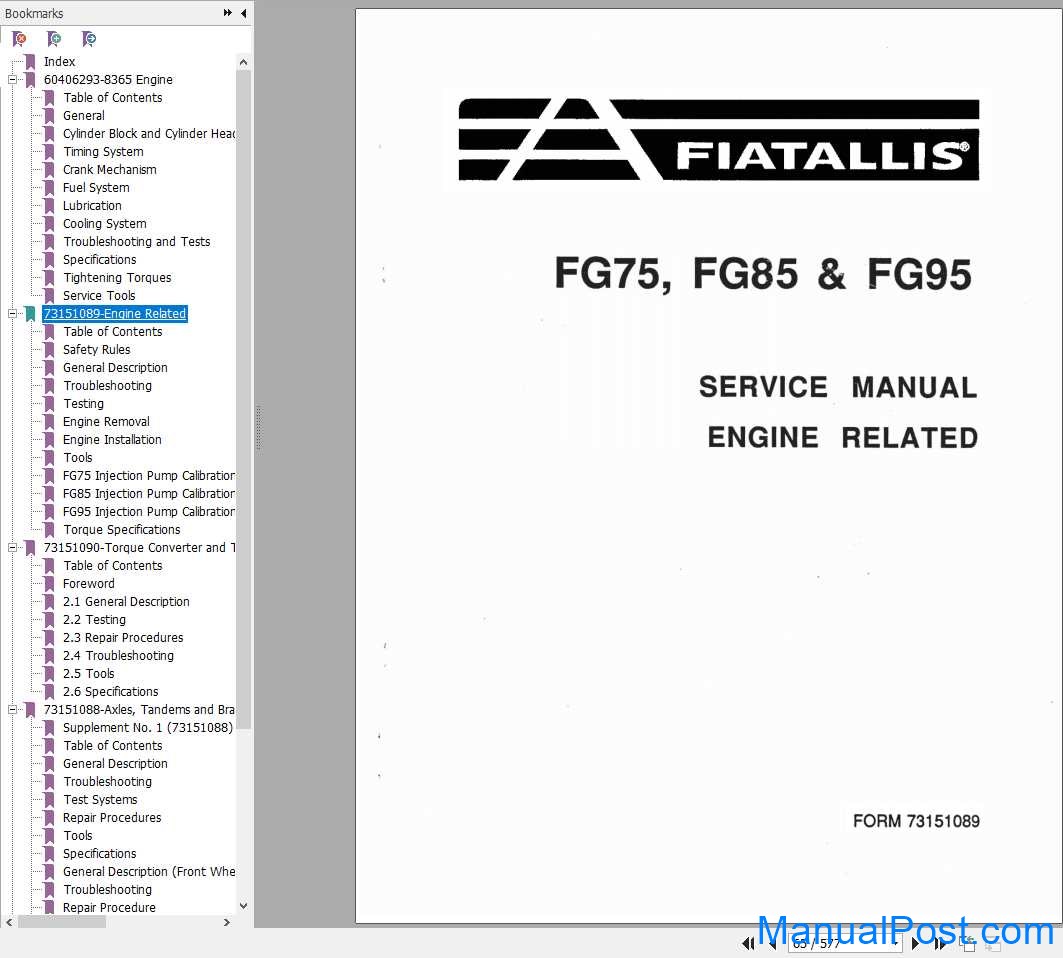Go to the previous page
Image resolution: width=1063 pixels, height=958 pixels.
pos(772,944)
